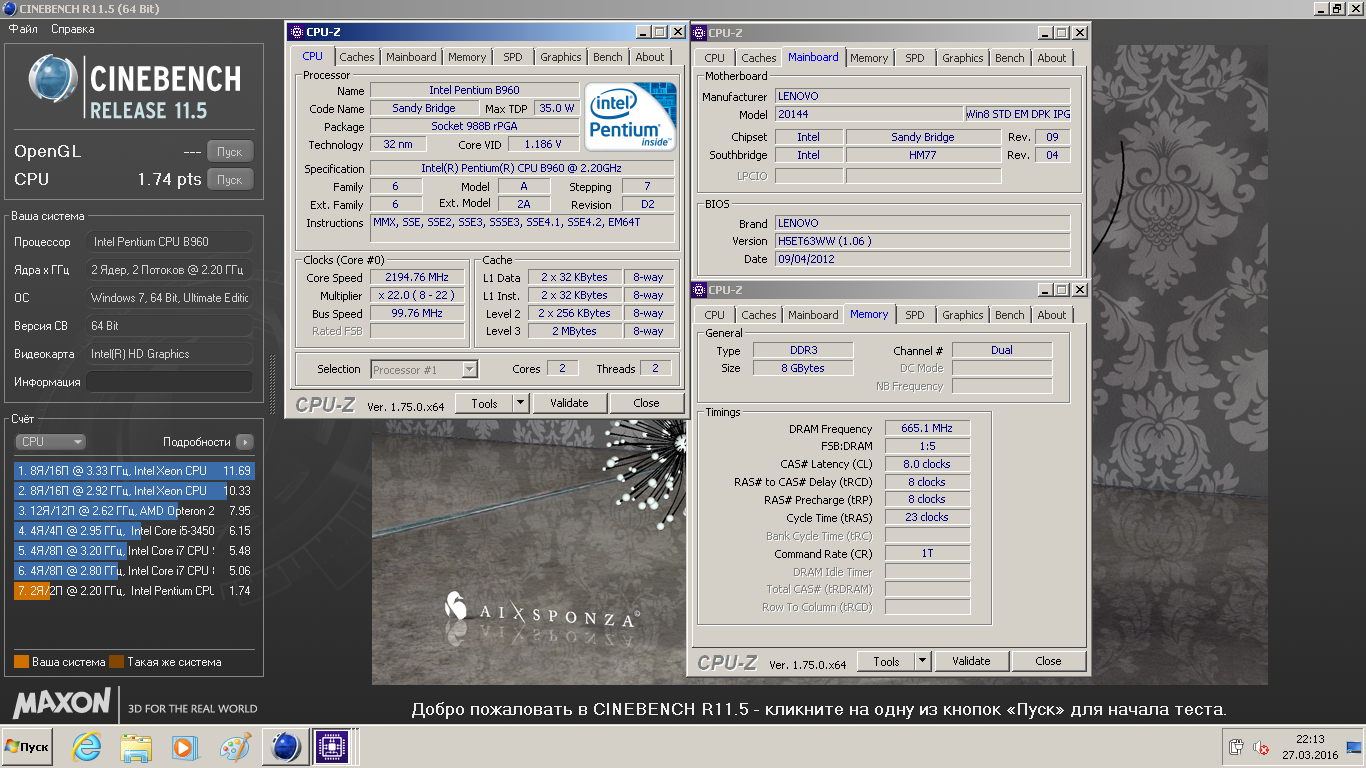Open Windows Explorer folder on taskbar
The image size is (1366, 768).
(x=135, y=747)
